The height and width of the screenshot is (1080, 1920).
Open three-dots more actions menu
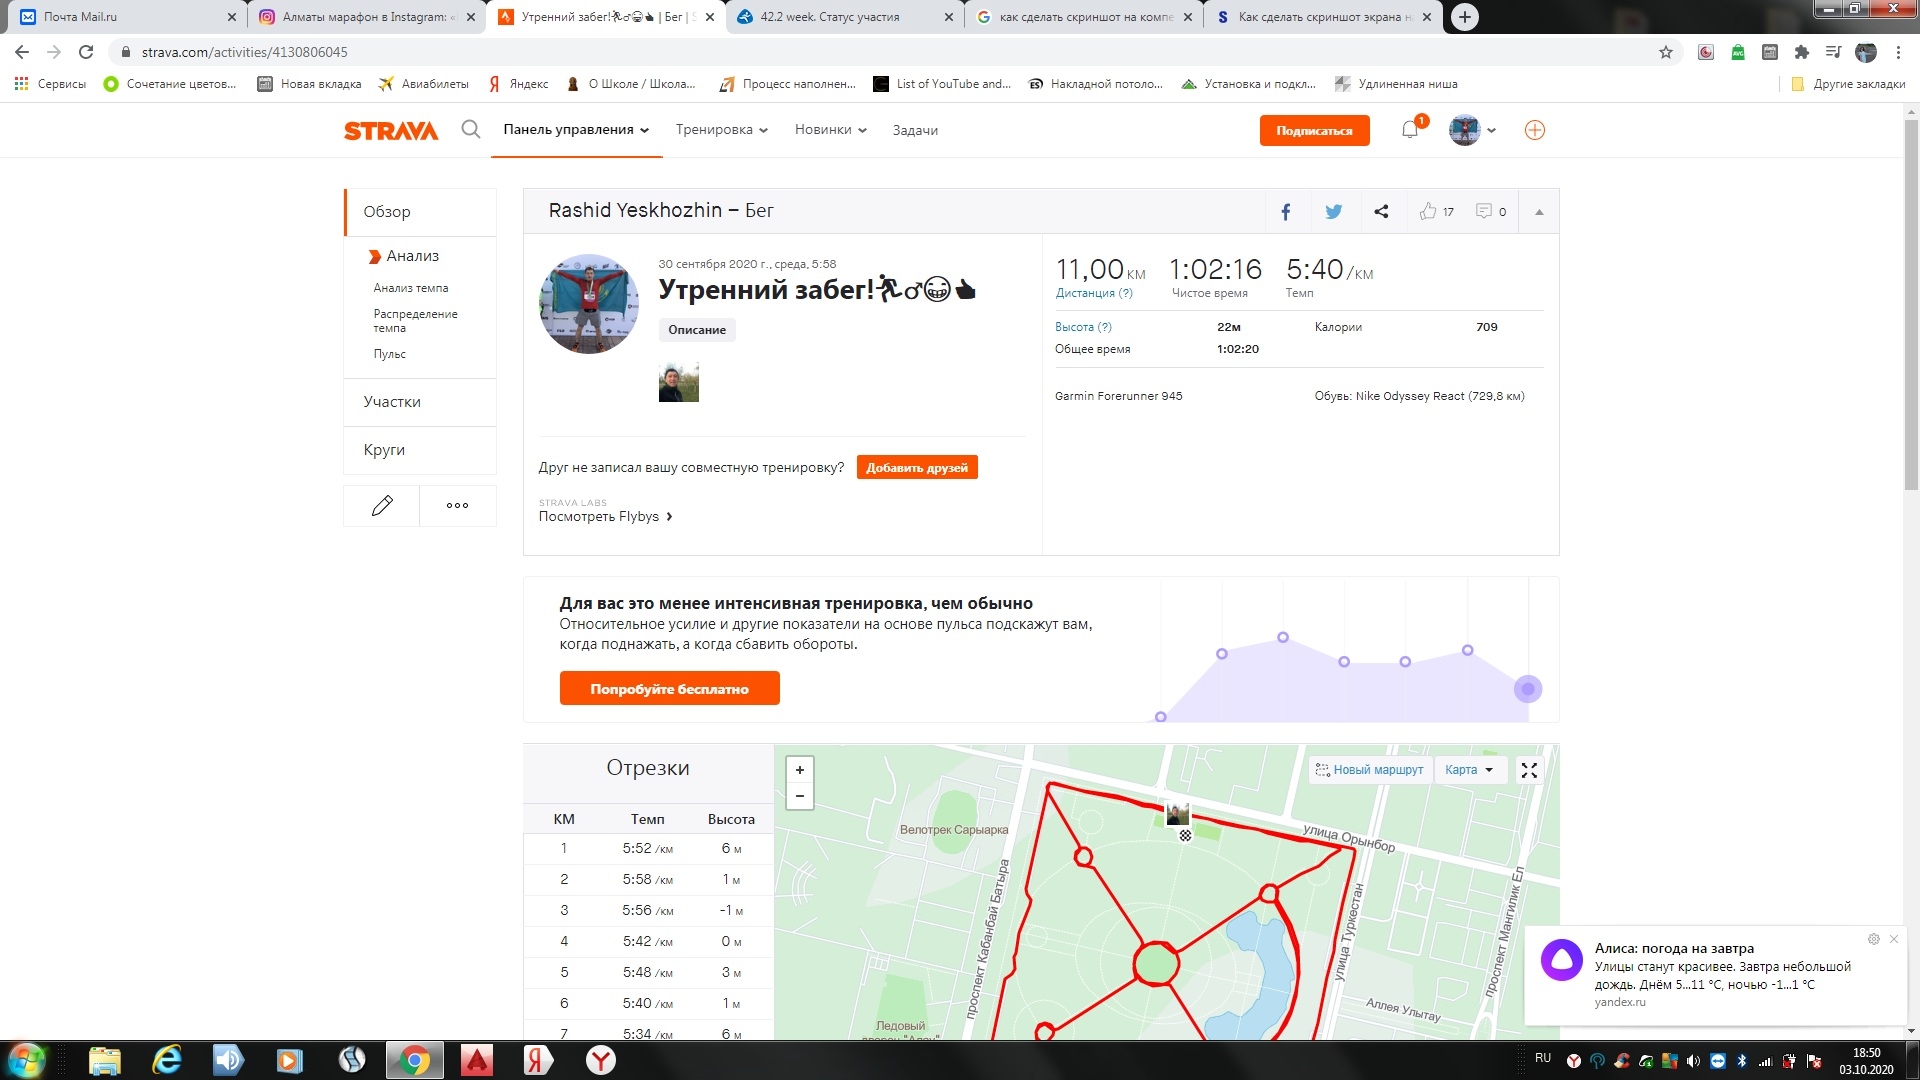[x=457, y=506]
